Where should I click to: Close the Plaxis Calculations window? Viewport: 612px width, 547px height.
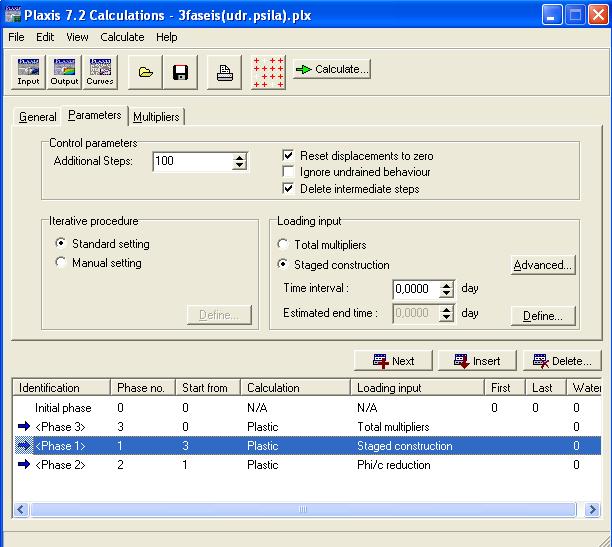(x=598, y=14)
